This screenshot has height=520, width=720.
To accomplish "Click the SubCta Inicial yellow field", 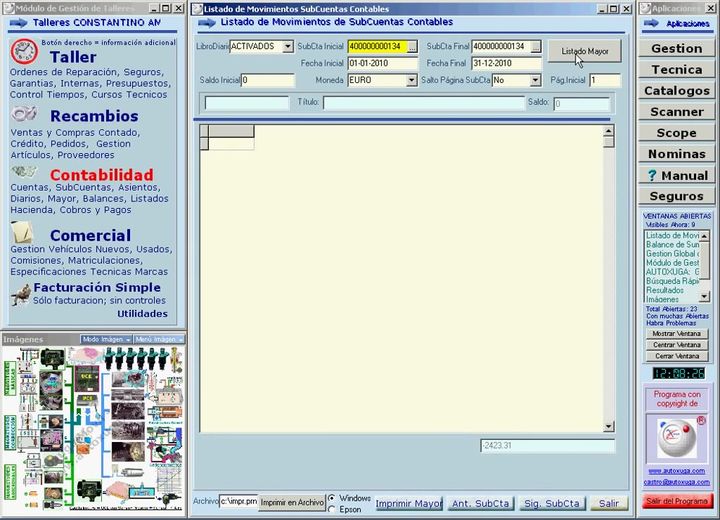I will 377,46.
